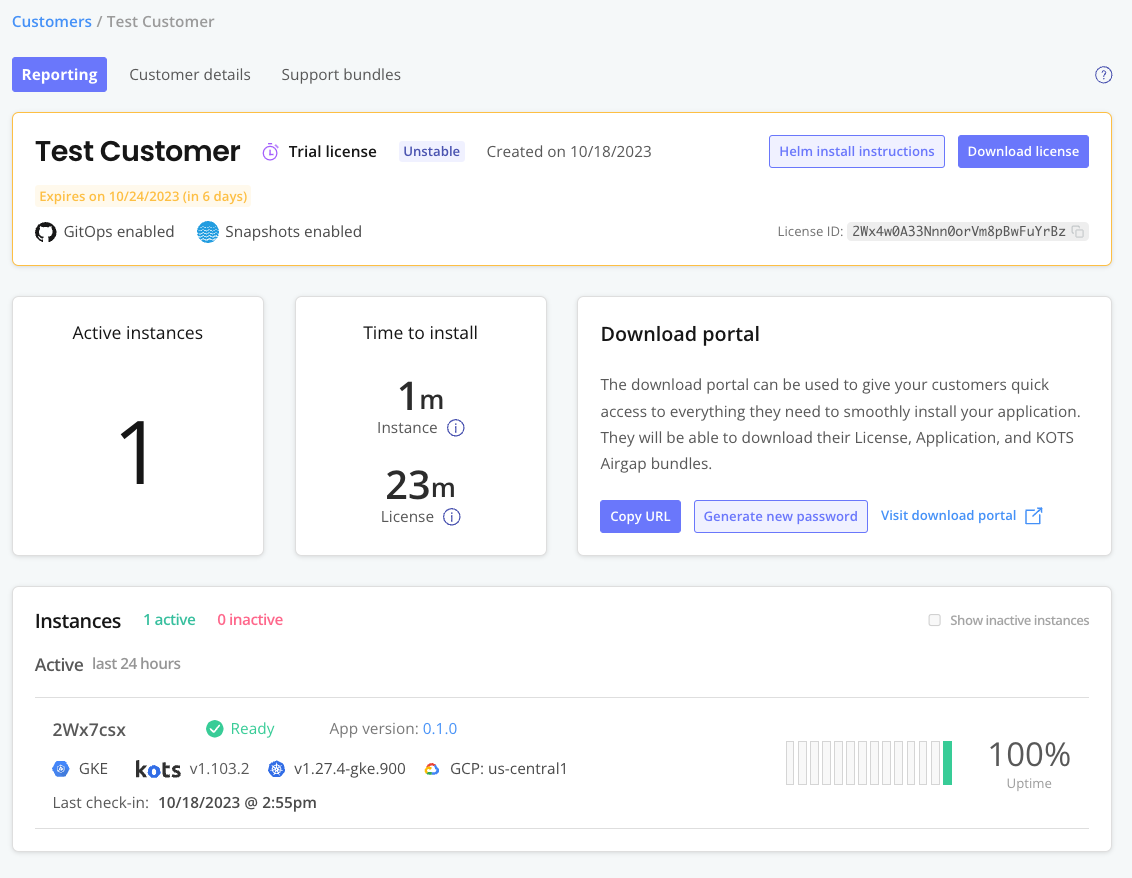Open Helm install instructions
This screenshot has width=1132, height=878.
coord(856,151)
